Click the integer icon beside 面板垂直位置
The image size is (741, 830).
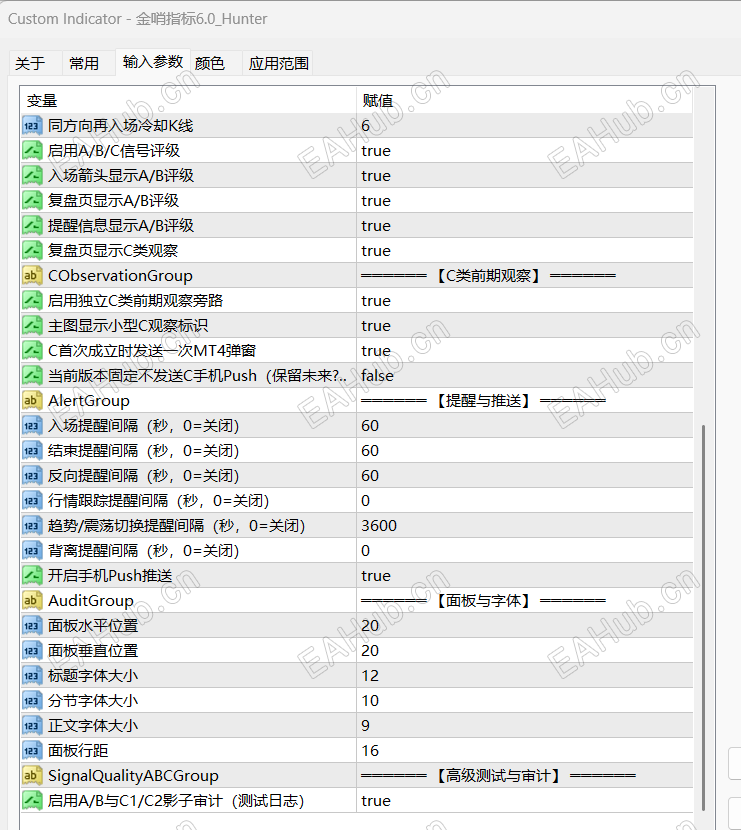32,651
